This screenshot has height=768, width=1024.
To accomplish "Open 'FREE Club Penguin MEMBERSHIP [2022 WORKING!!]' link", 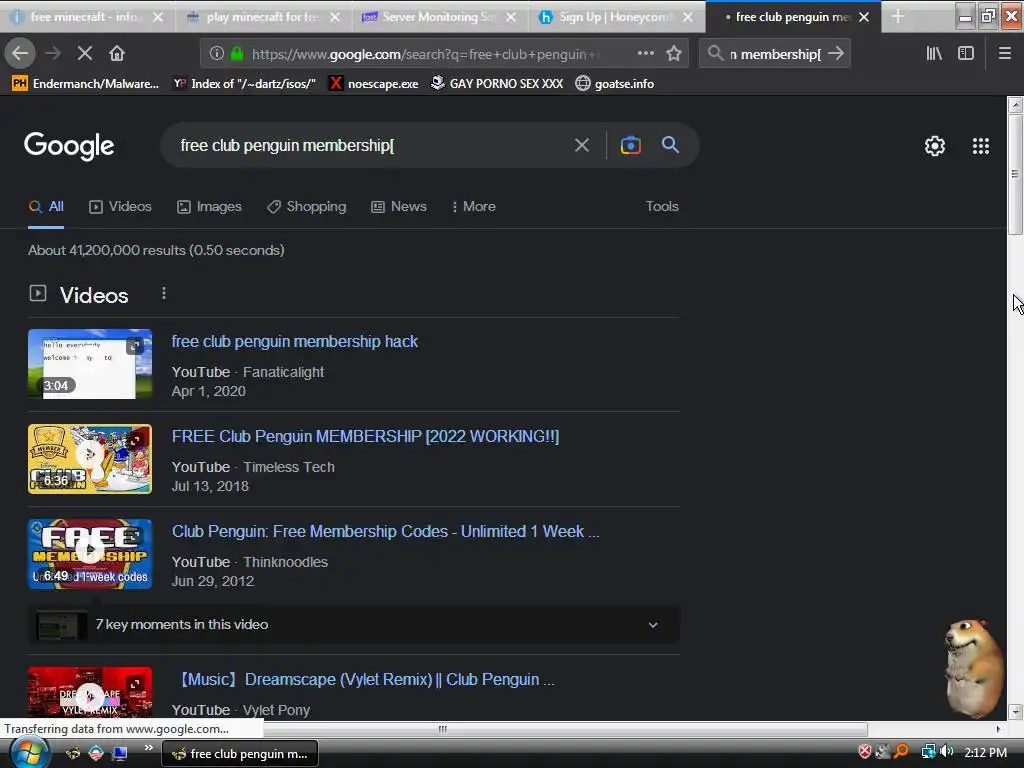I will [365, 436].
